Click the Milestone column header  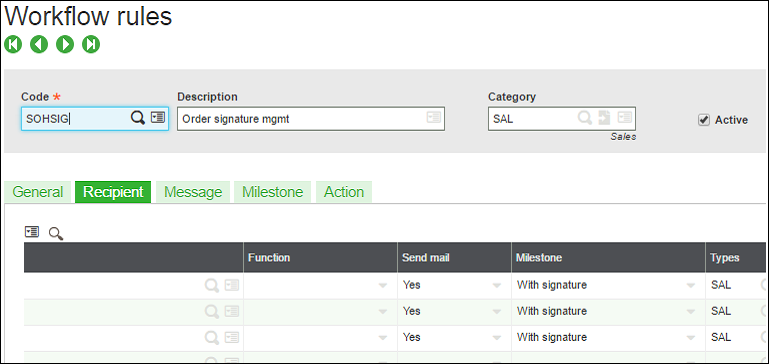pyautogui.click(x=608, y=257)
